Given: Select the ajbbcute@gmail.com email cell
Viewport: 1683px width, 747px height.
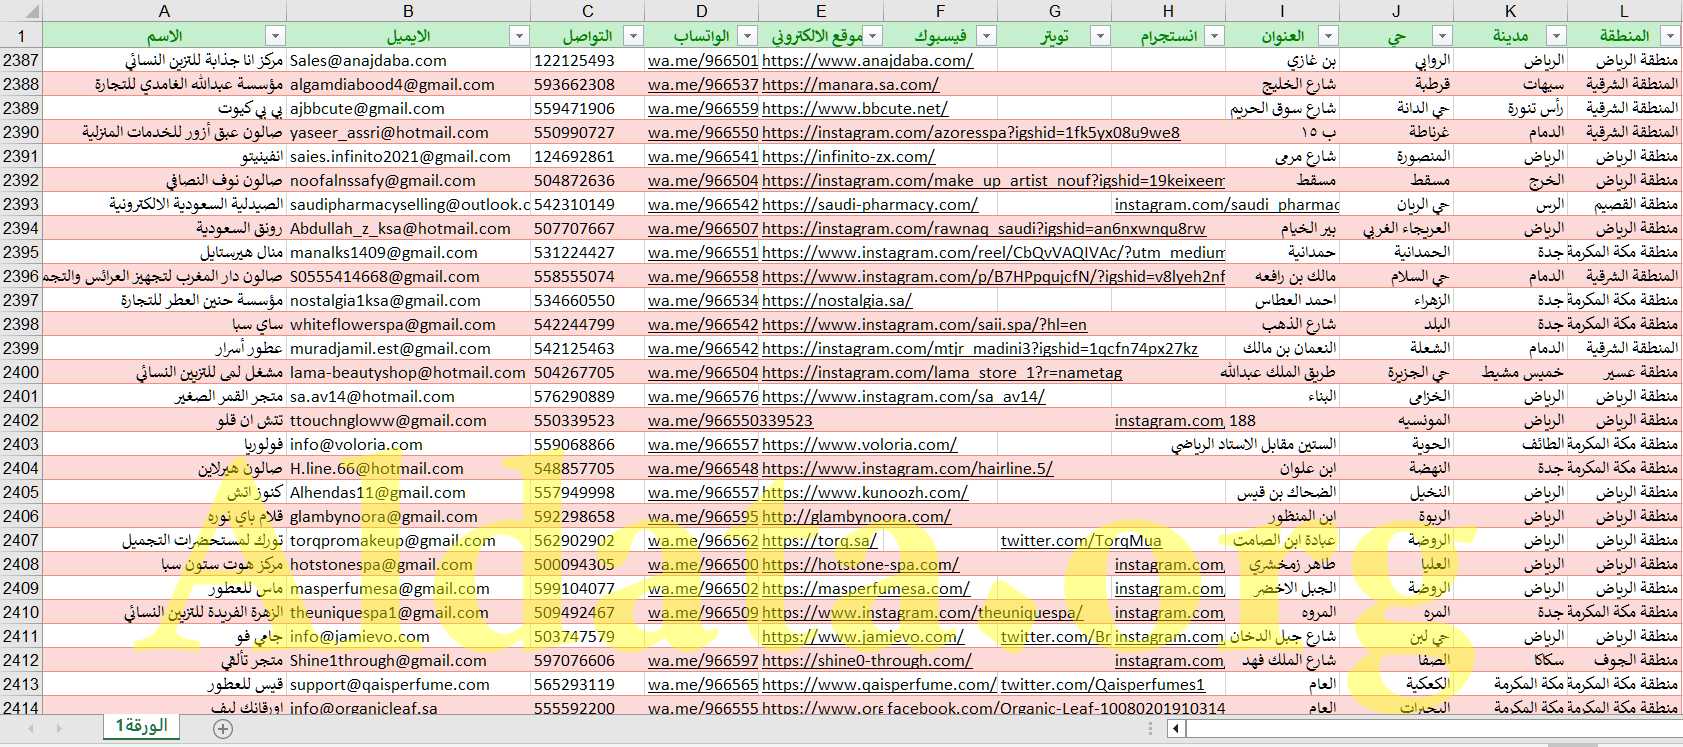Looking at the screenshot, I should click(408, 108).
